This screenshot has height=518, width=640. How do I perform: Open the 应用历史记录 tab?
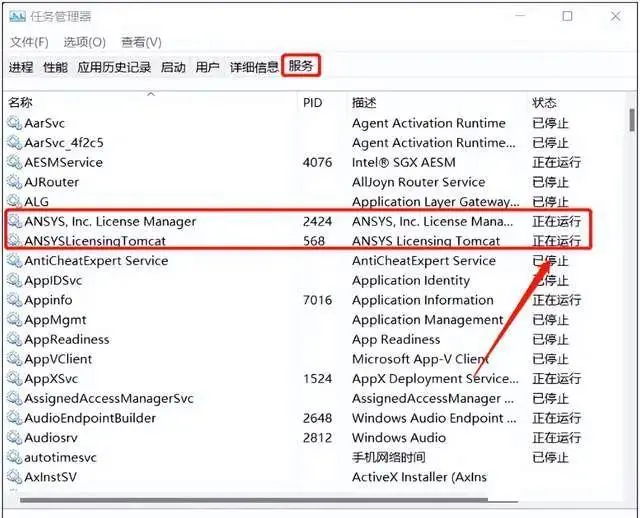[x=114, y=67]
